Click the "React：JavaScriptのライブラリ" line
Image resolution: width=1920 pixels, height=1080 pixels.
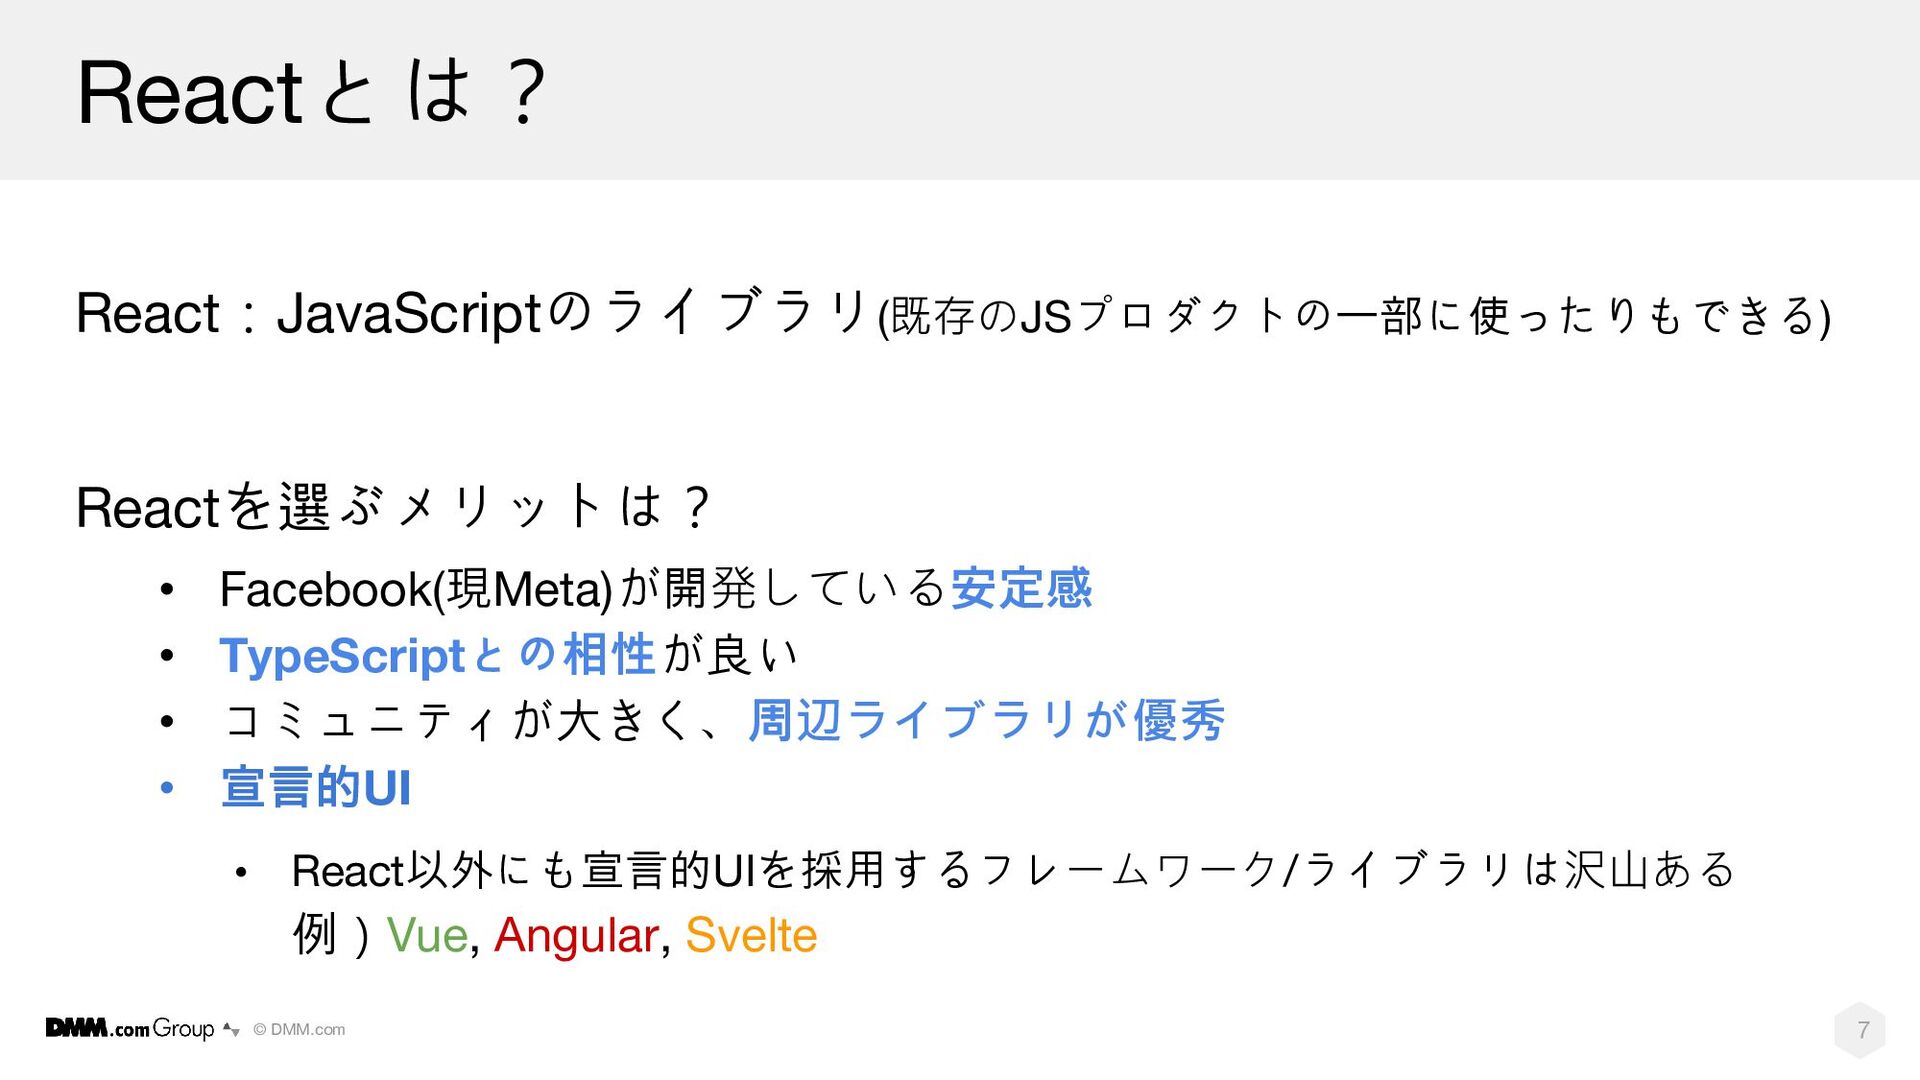[471, 312]
